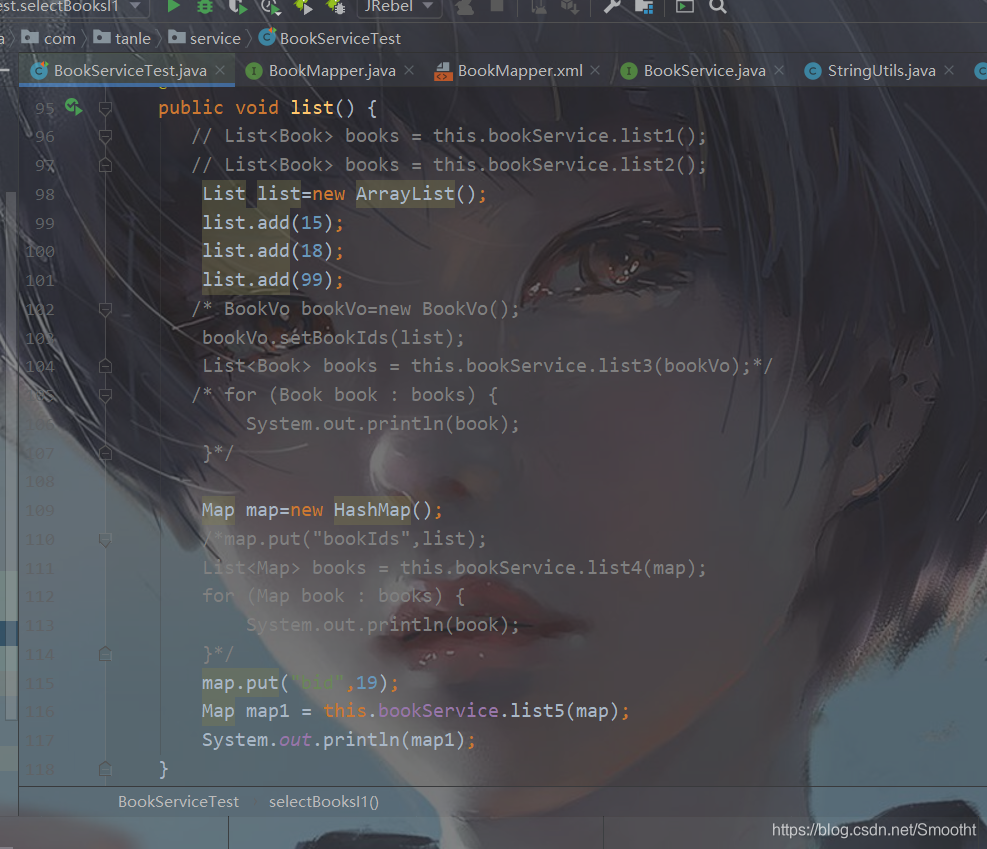The image size is (987, 849).
Task: Click 'System.out.println(map1);' on line 117
Action: pos(339,739)
